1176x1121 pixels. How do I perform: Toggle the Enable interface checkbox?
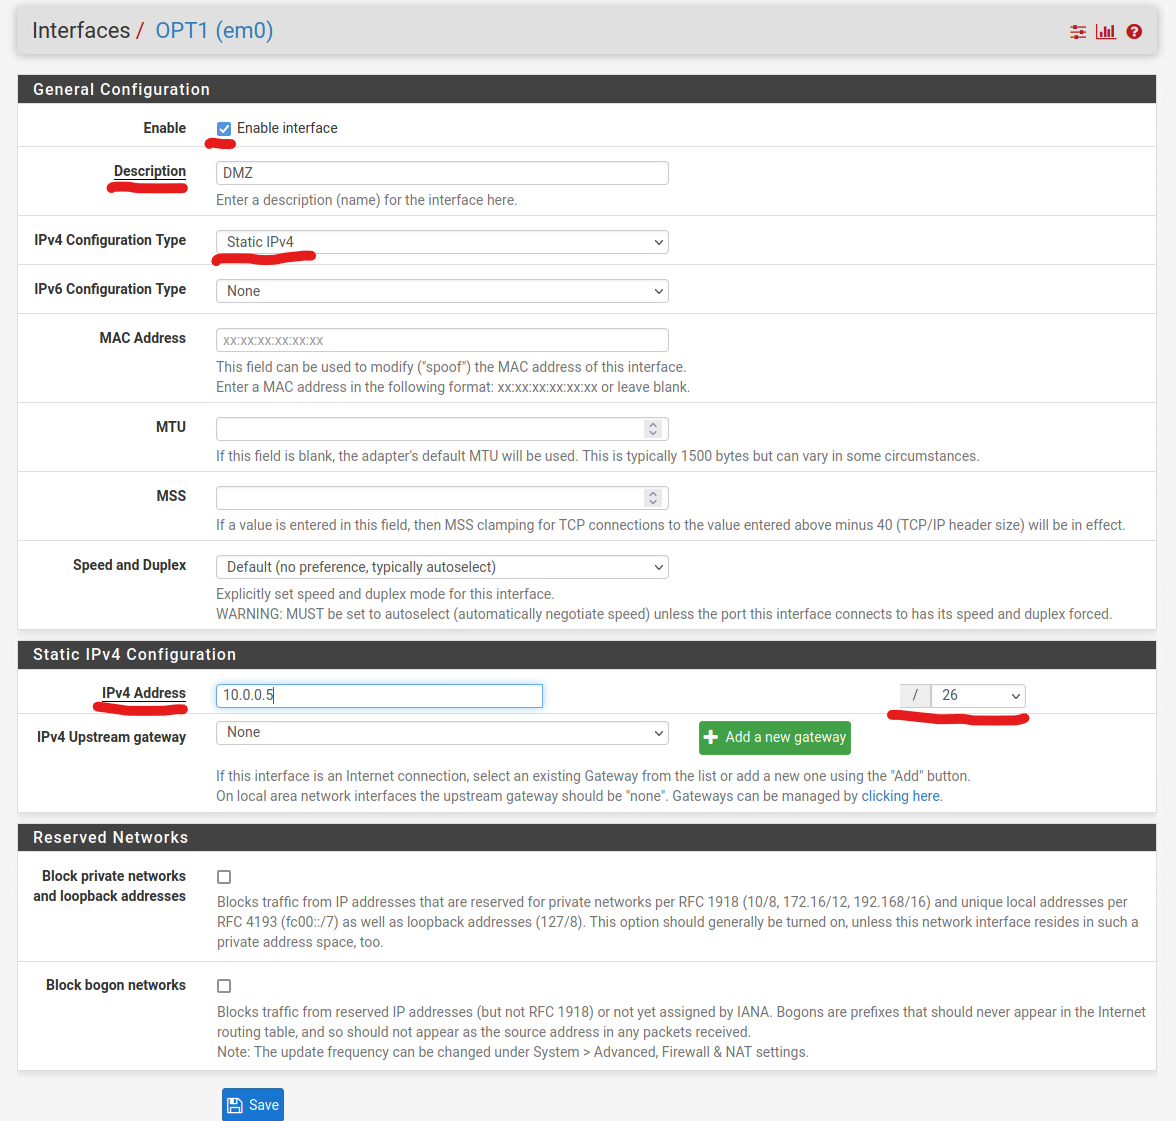(224, 128)
